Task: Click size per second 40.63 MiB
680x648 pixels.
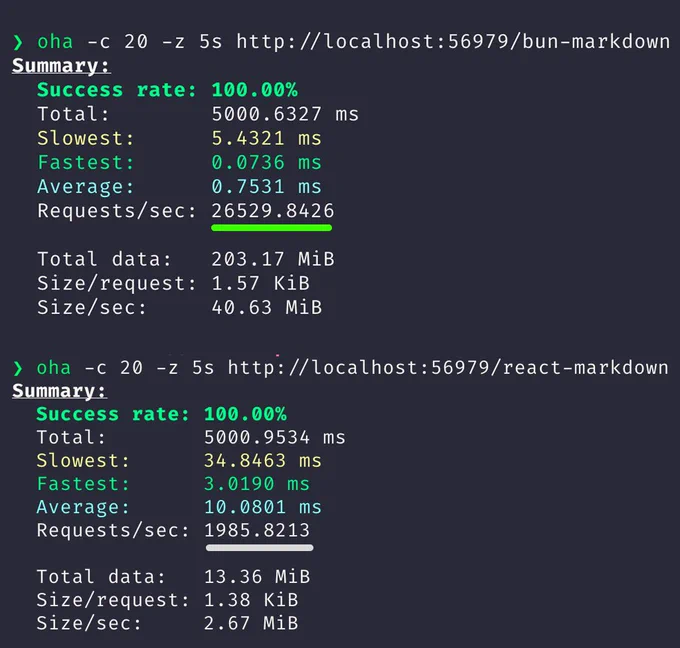Action: click(267, 308)
